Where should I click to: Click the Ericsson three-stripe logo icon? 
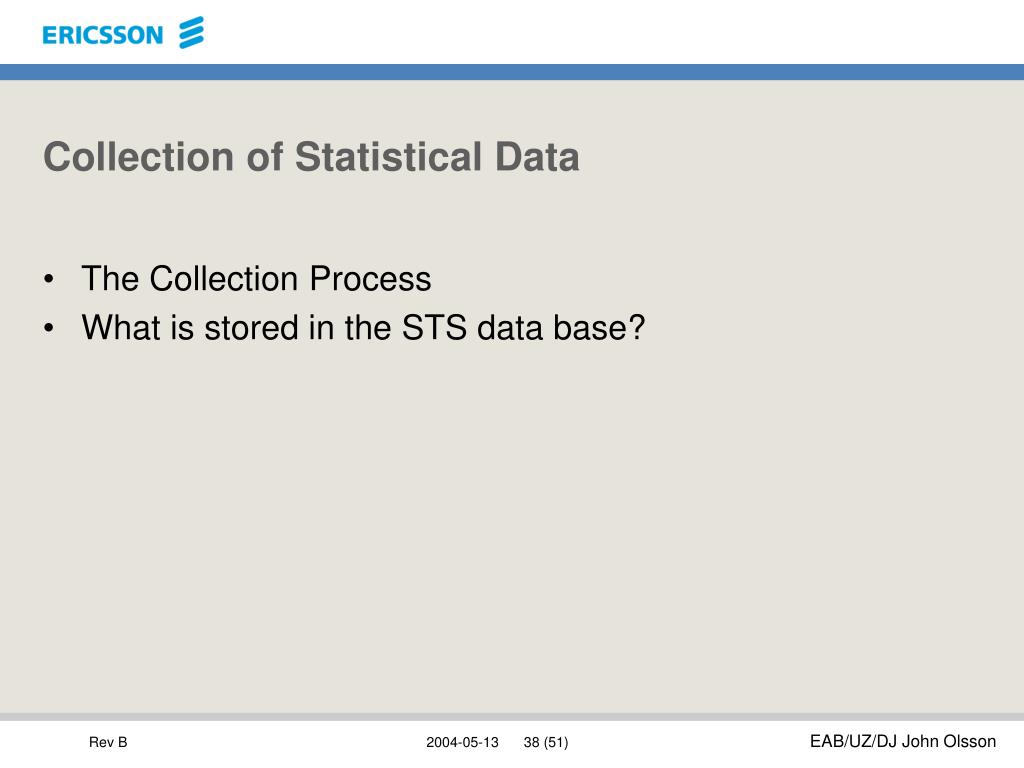191,33
